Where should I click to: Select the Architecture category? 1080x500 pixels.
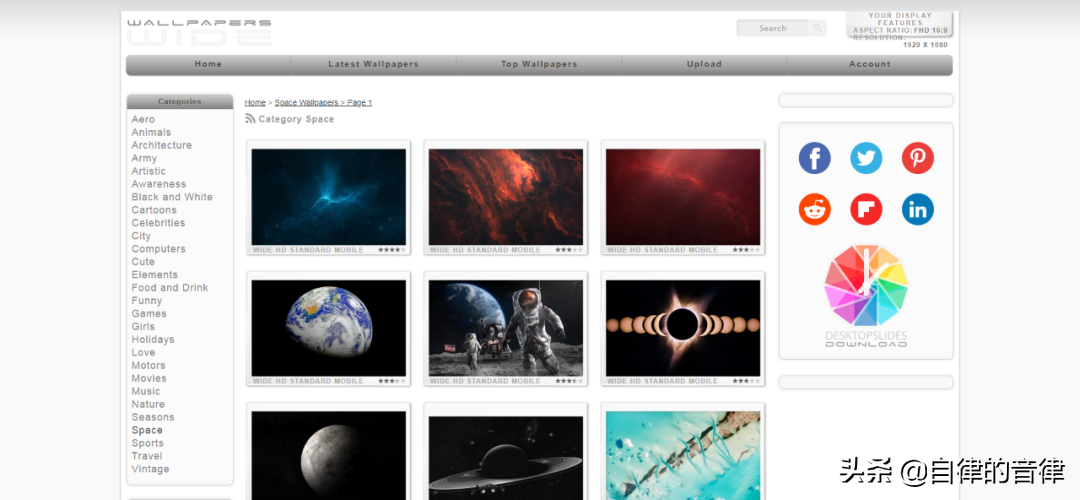point(162,145)
